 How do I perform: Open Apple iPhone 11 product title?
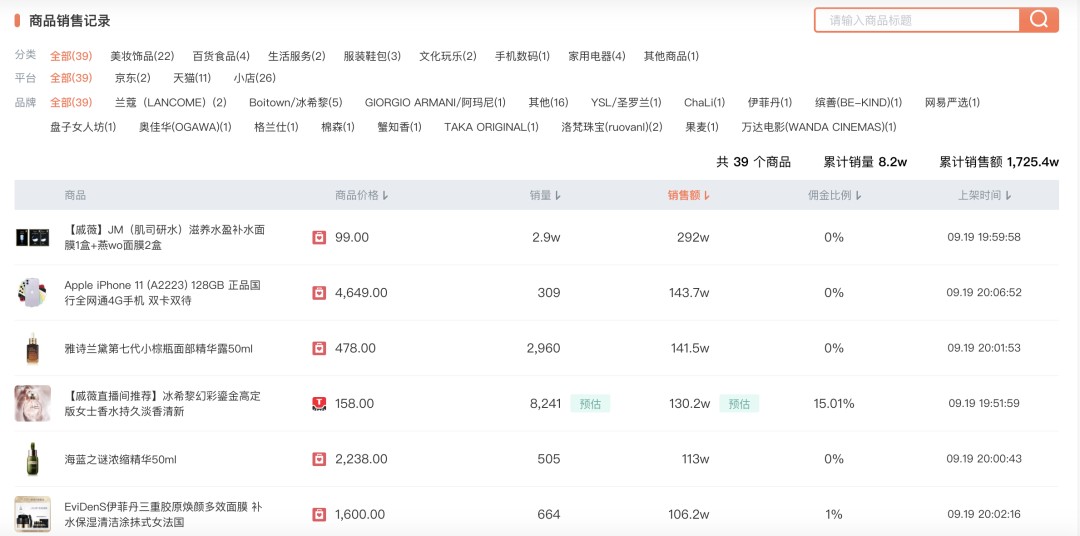[x=163, y=293]
